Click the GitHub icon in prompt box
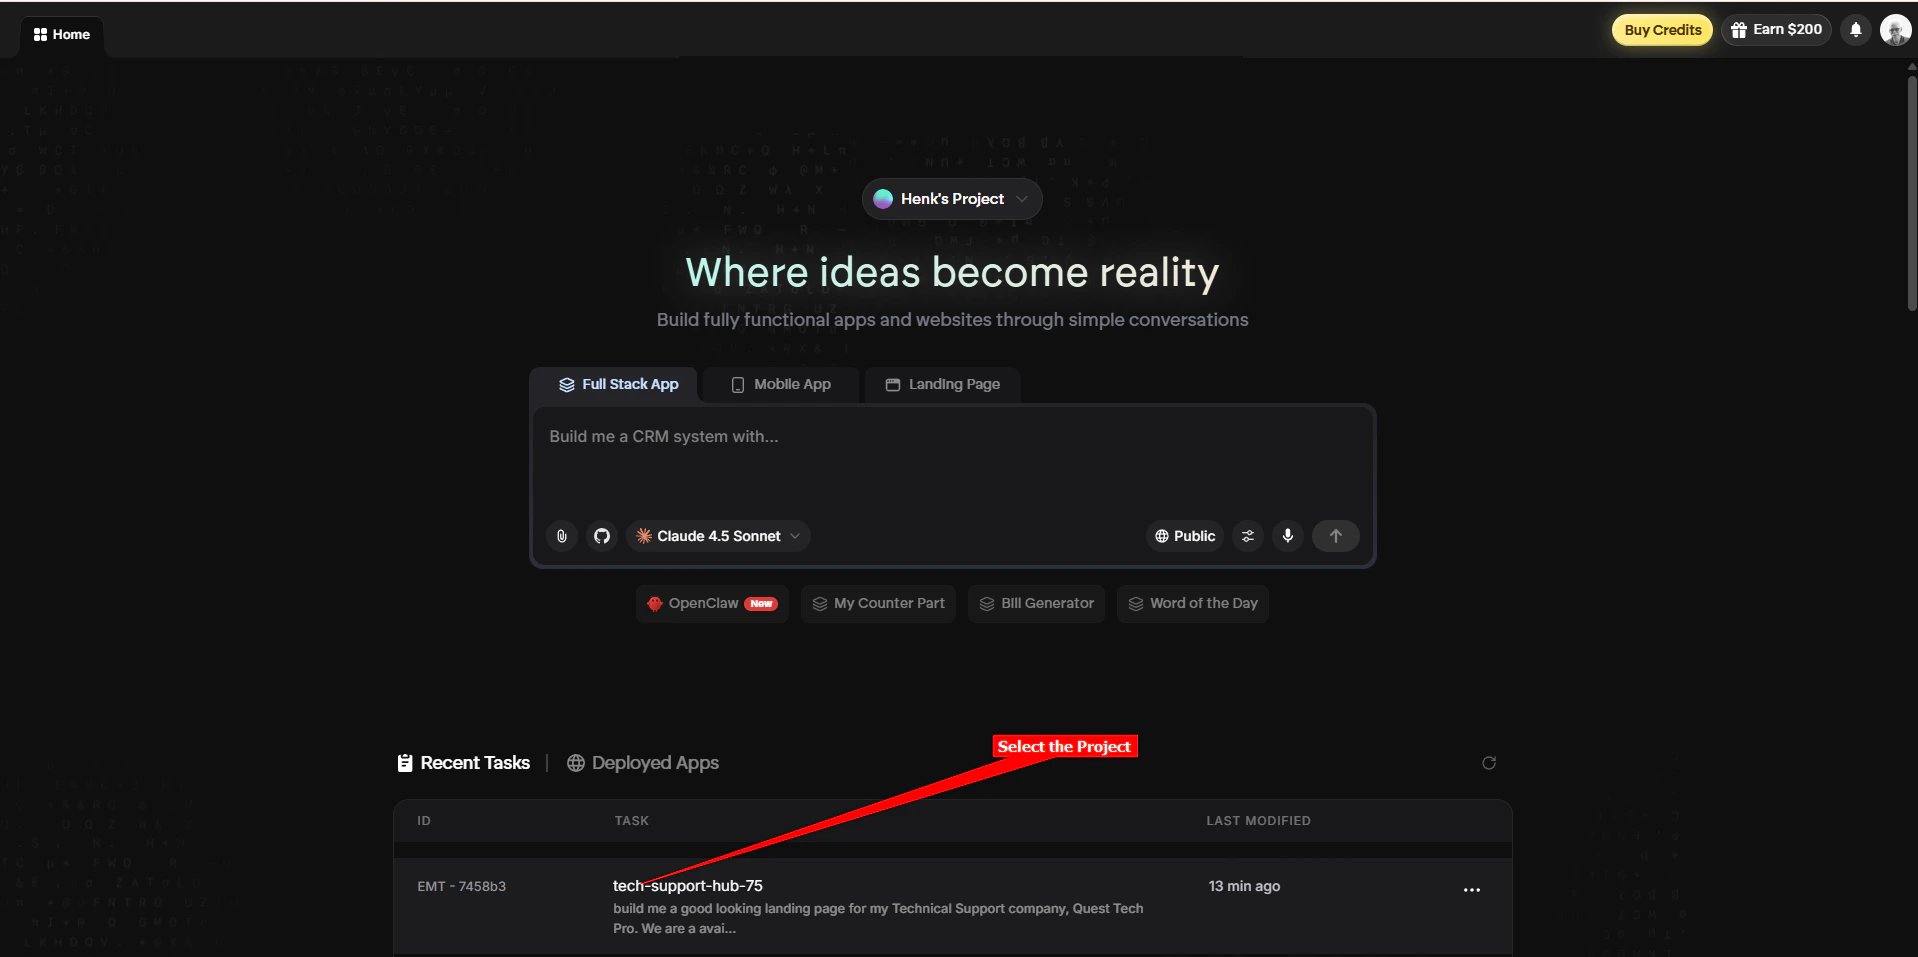 [x=602, y=536]
